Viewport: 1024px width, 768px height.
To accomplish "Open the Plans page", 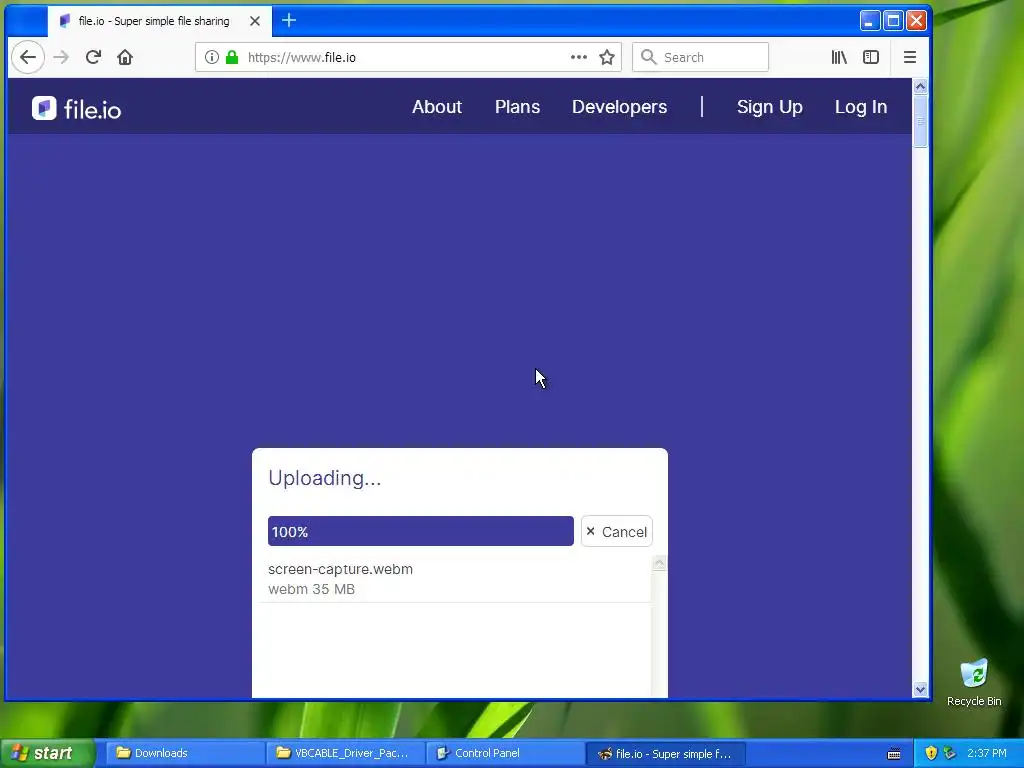I will click(517, 107).
